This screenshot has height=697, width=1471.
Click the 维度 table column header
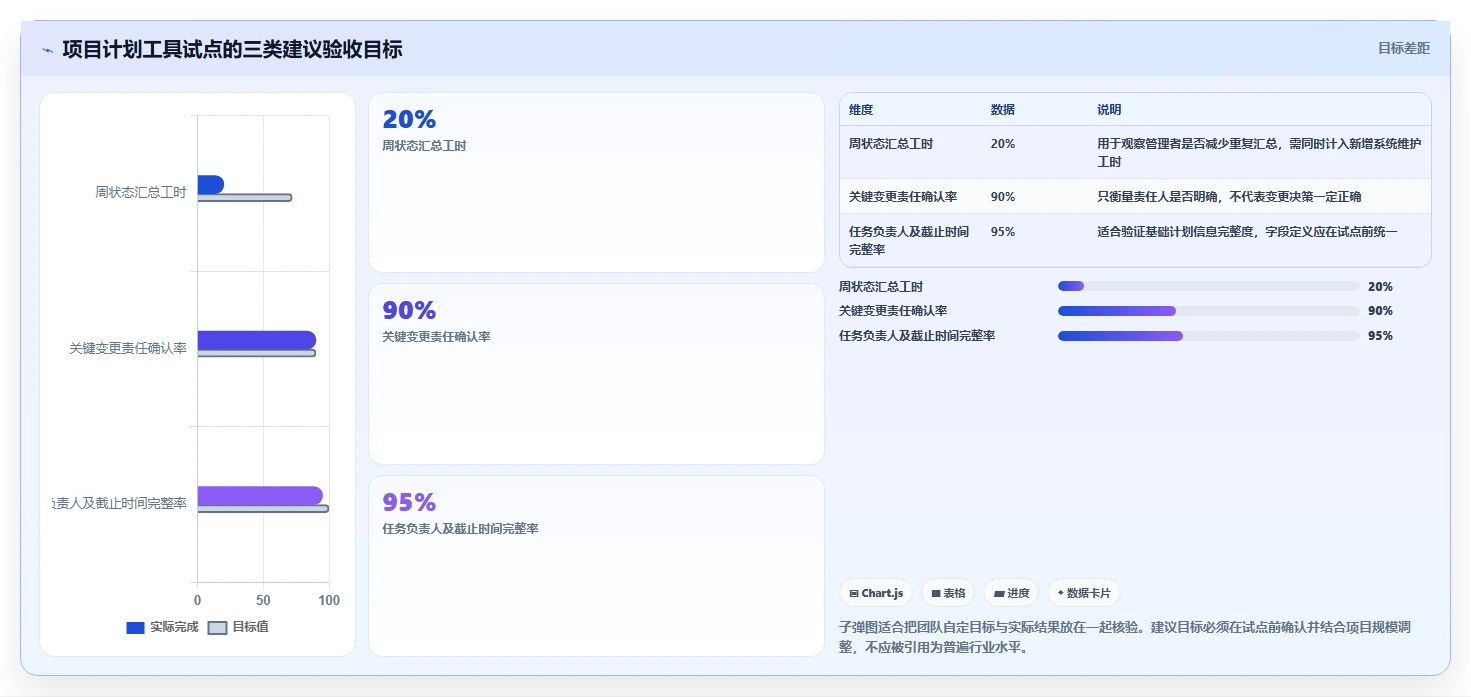point(861,110)
